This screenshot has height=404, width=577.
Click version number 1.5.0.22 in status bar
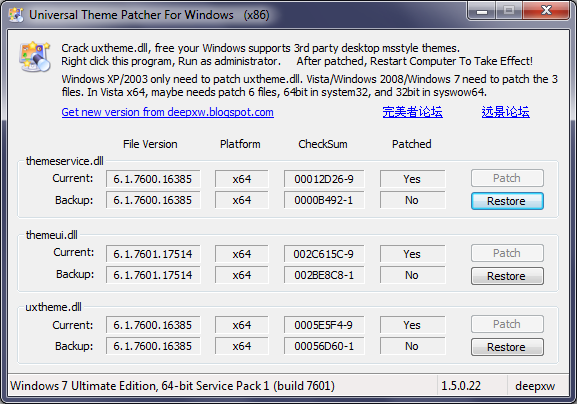[x=461, y=386]
